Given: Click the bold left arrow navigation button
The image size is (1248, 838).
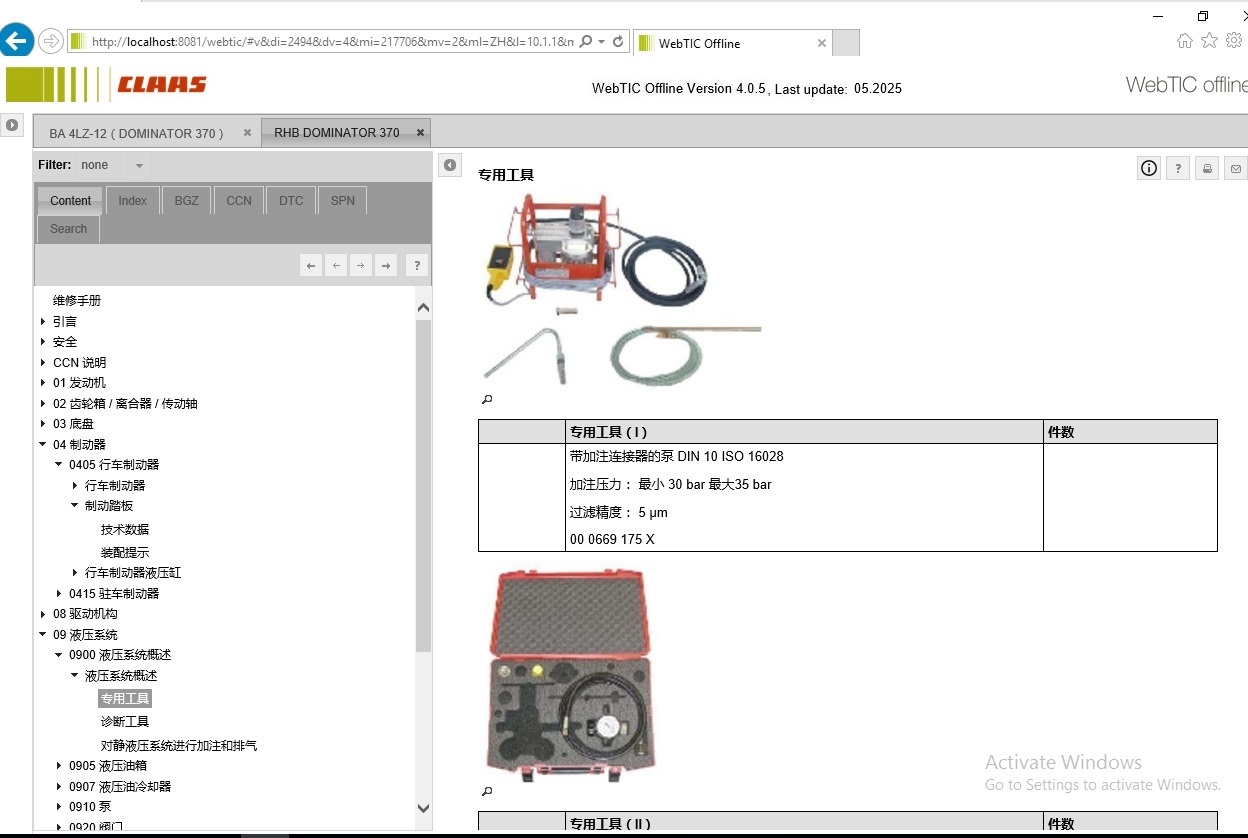Looking at the screenshot, I should click(x=311, y=265).
